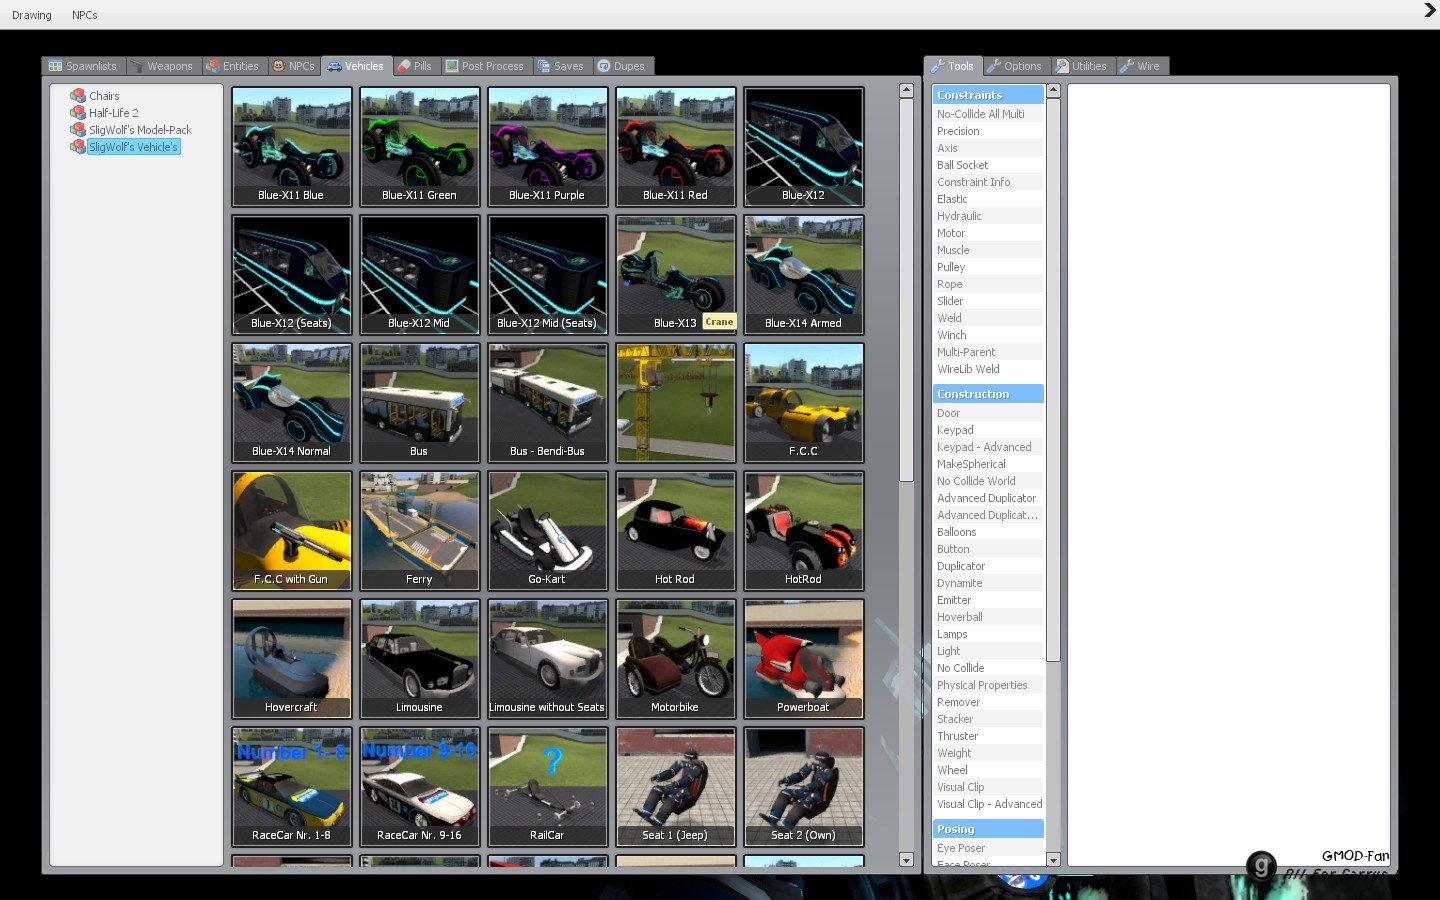1440x900 pixels.
Task: Select RaceCar Nr. 9-16 icon
Action: 419,787
